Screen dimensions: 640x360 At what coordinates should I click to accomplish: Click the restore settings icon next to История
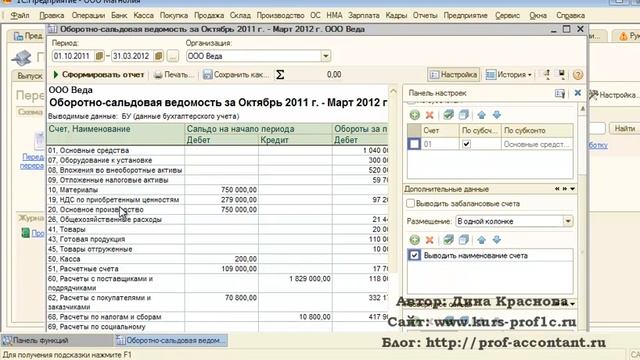(x=547, y=74)
